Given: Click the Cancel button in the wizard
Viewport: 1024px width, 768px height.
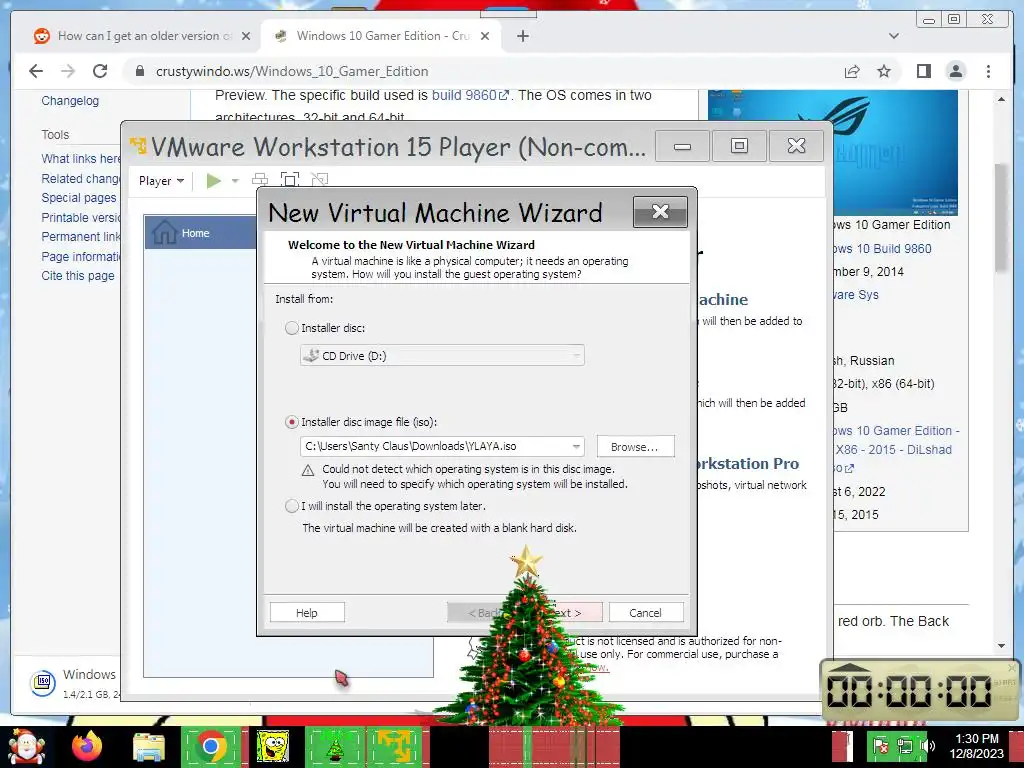Looking at the screenshot, I should pyautogui.click(x=645, y=613).
